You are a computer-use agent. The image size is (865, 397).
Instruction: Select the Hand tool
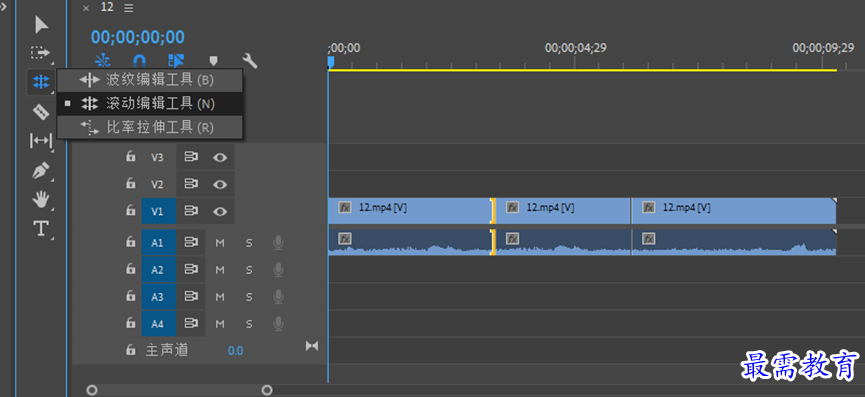click(41, 199)
